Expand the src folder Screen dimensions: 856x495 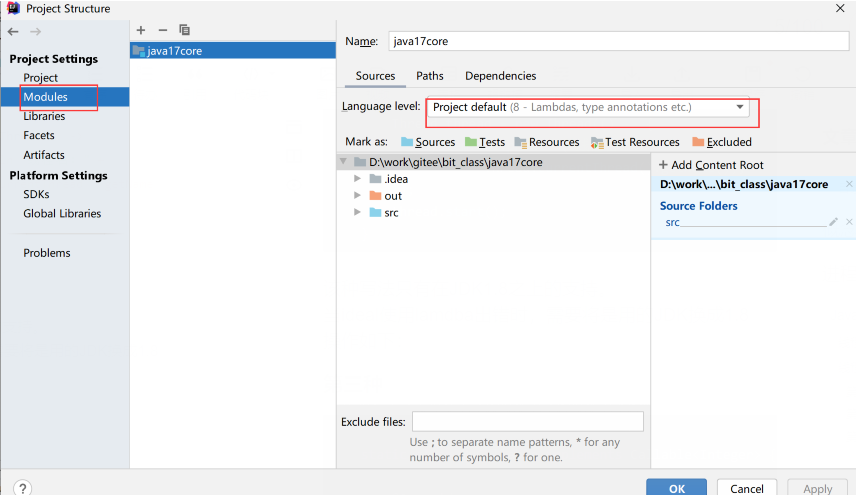coord(357,212)
